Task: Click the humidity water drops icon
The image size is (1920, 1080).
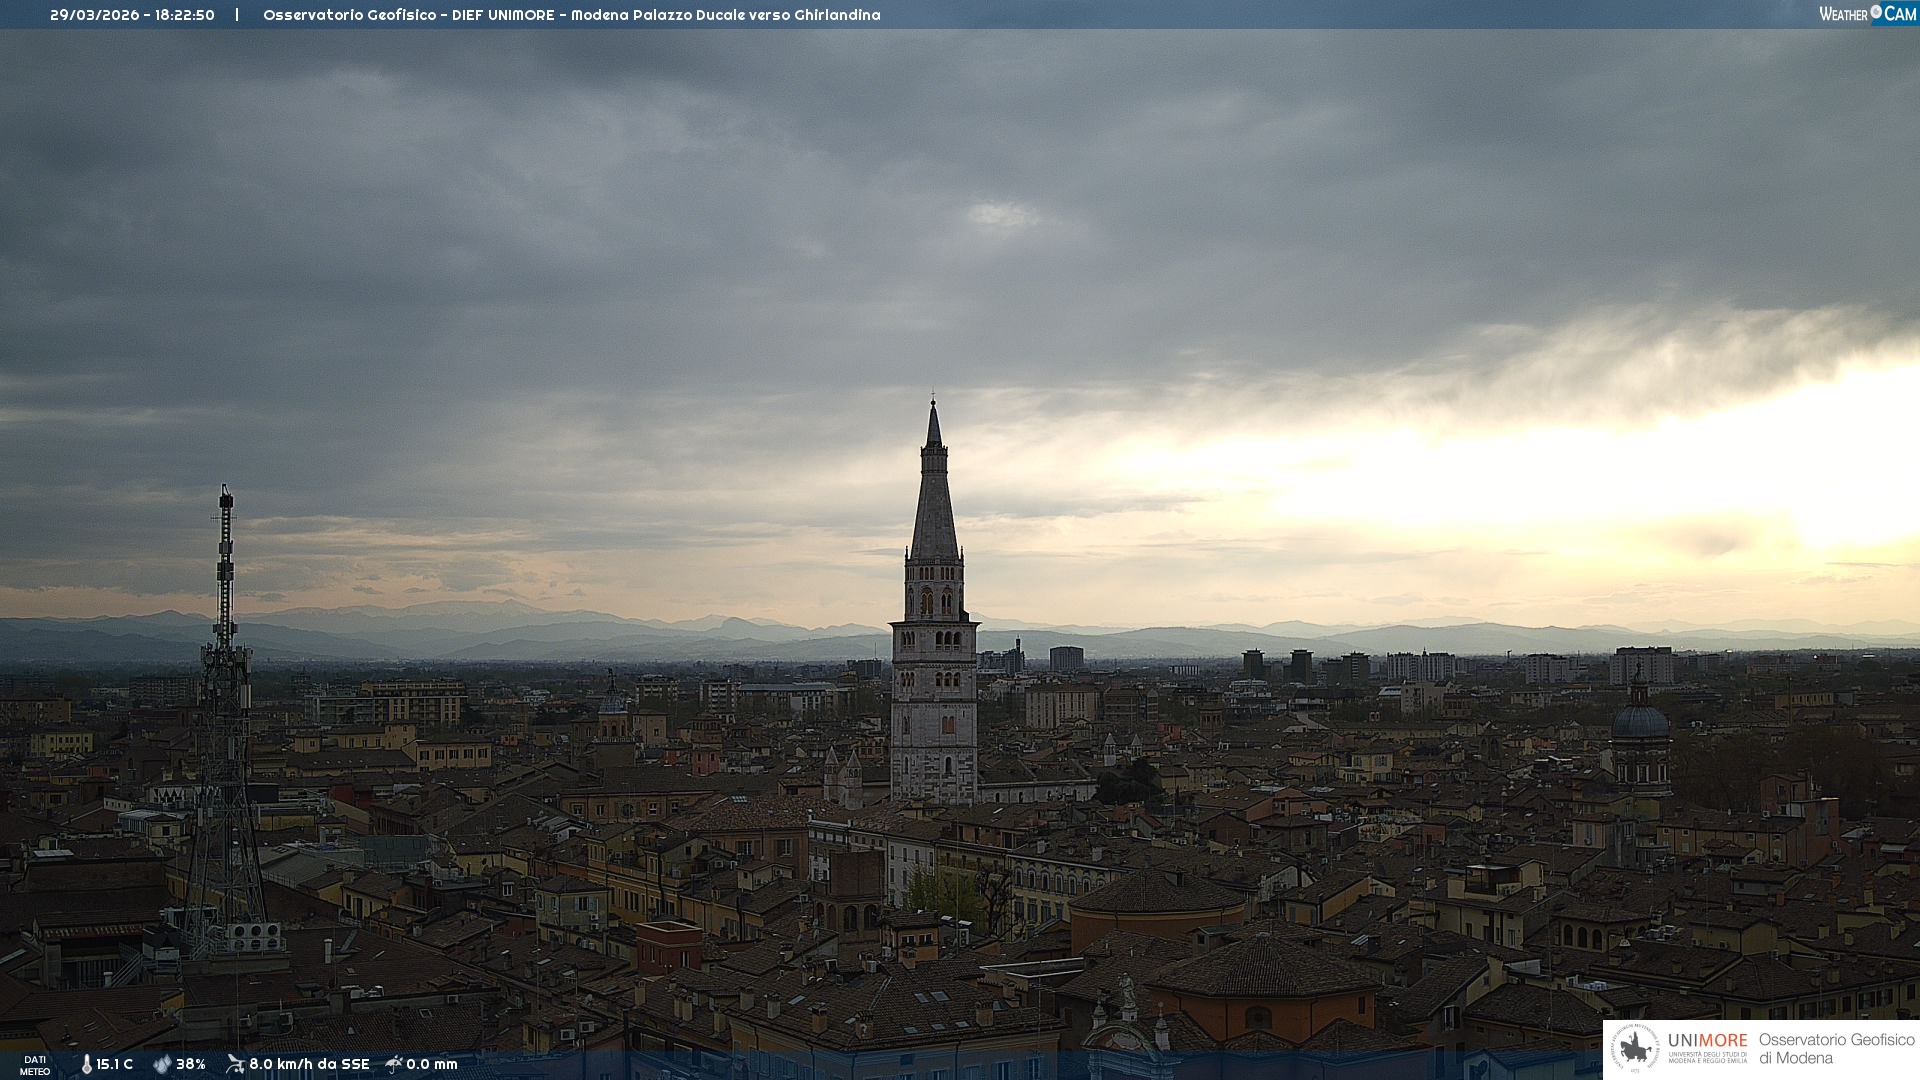Action: tap(162, 1064)
